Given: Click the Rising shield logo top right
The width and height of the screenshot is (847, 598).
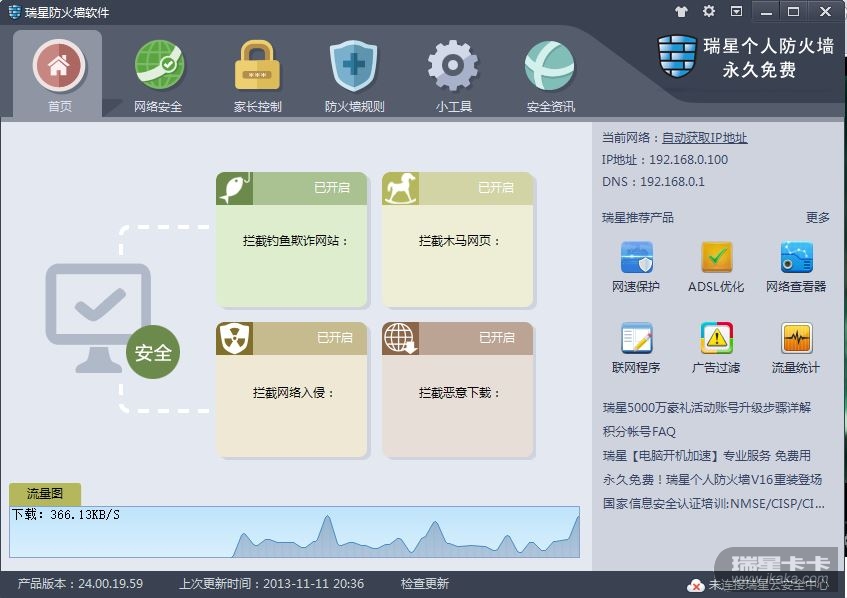Looking at the screenshot, I should pyautogui.click(x=677, y=56).
